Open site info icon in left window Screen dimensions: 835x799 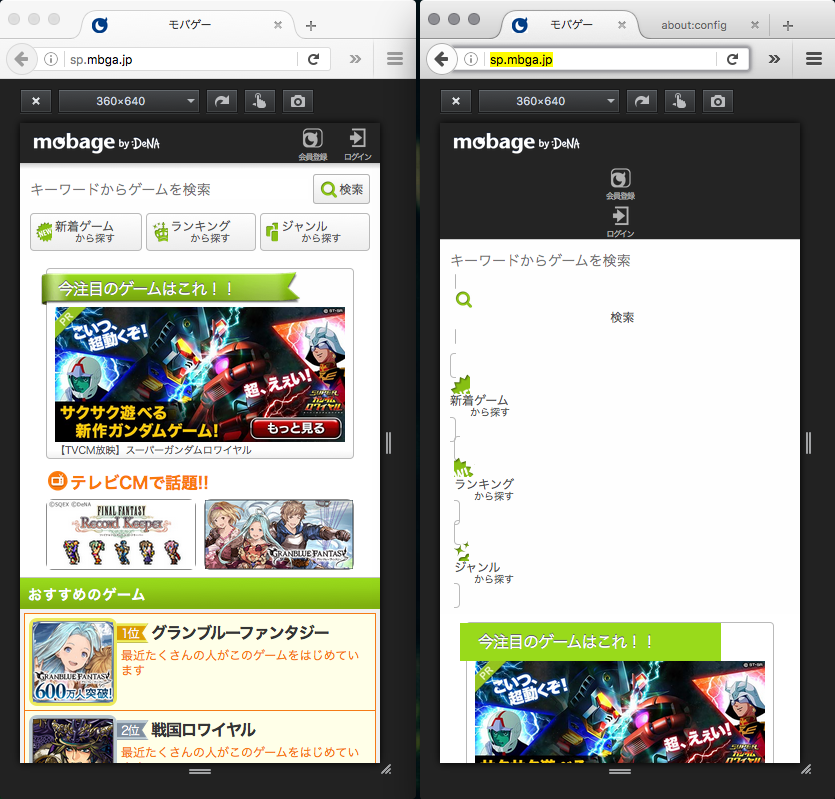(51, 59)
